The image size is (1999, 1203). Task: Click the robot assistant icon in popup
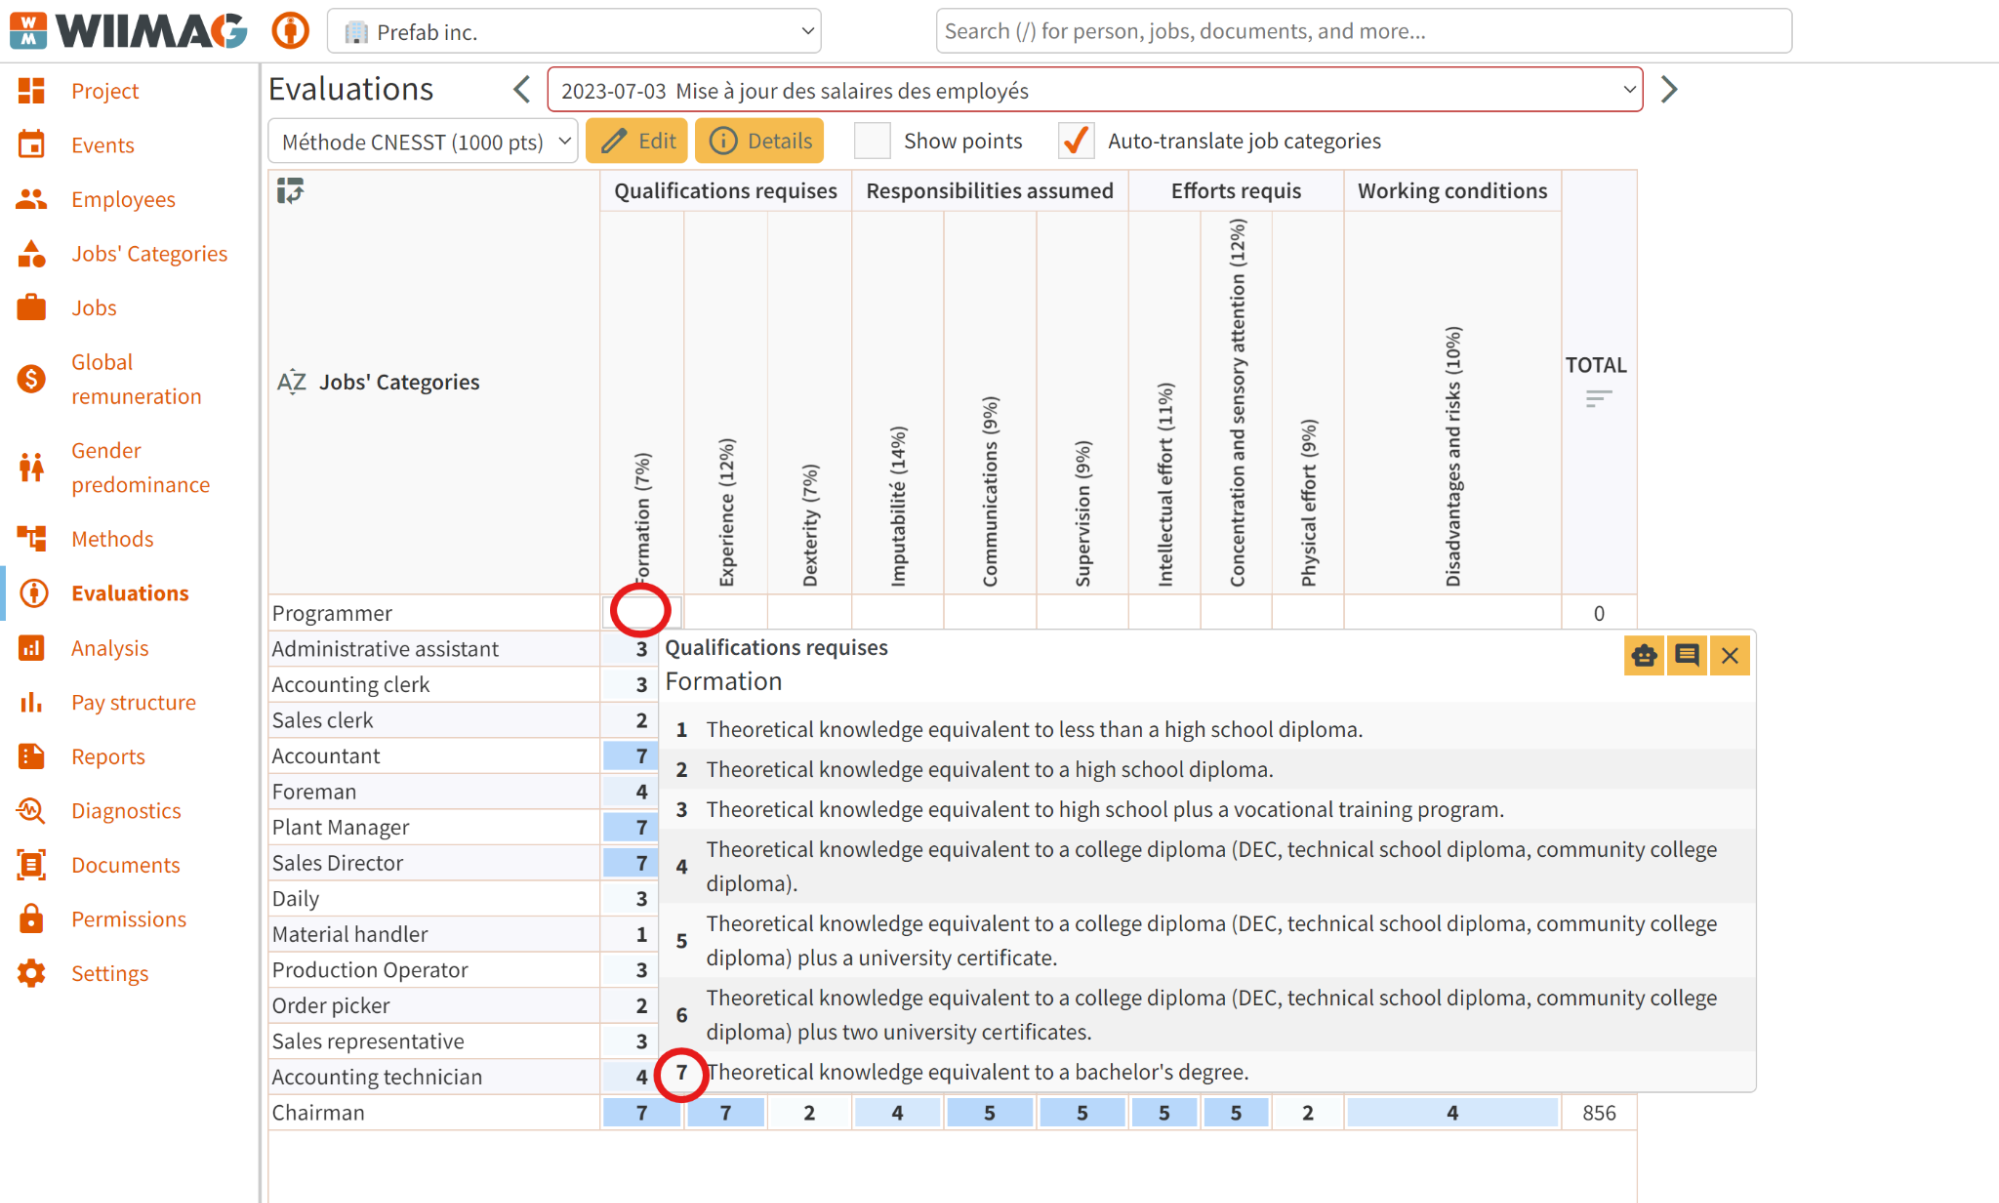[x=1644, y=656]
